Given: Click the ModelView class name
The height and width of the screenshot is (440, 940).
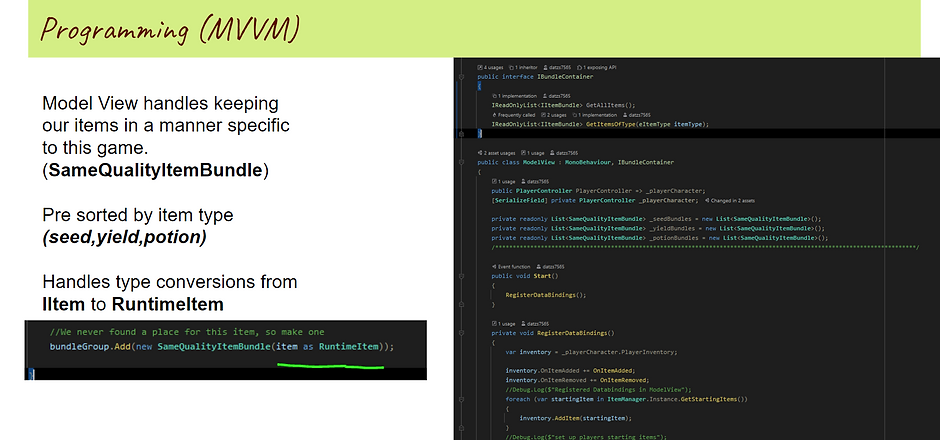Looking at the screenshot, I should [x=539, y=162].
